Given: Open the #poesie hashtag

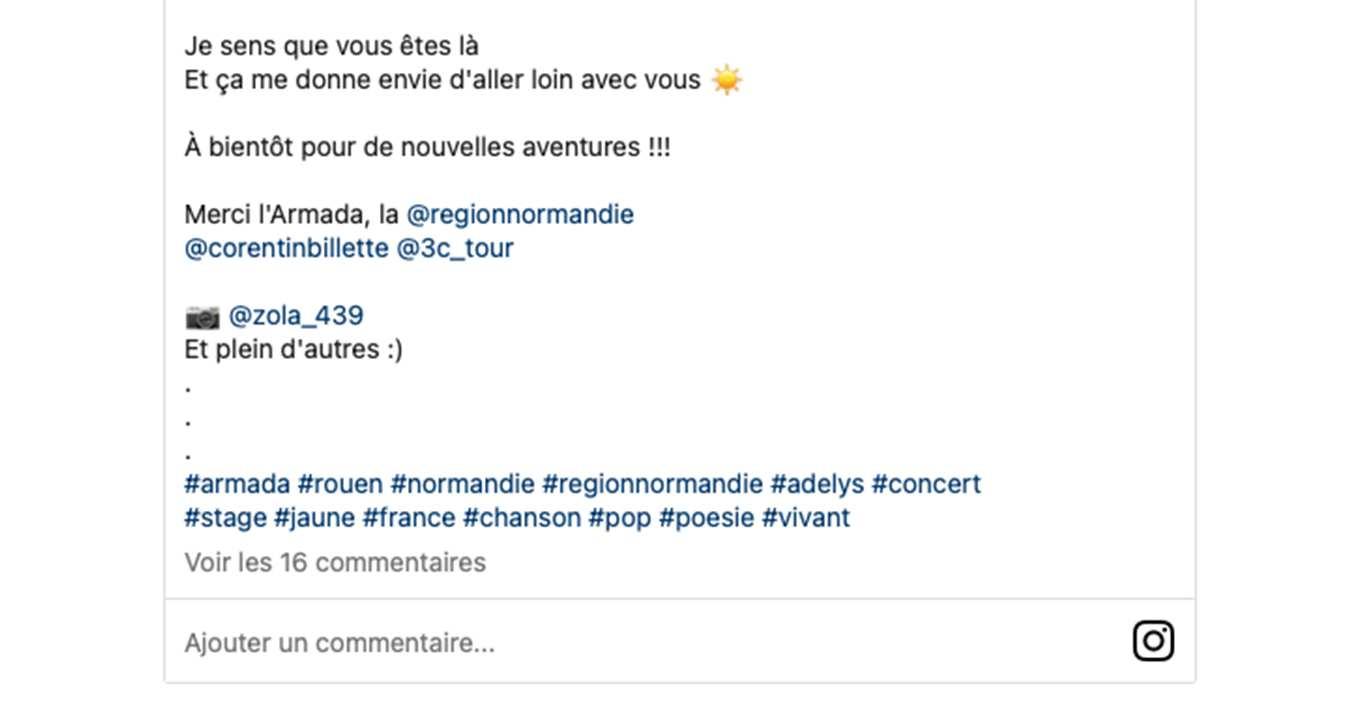Looking at the screenshot, I should pyautogui.click(x=706, y=518).
